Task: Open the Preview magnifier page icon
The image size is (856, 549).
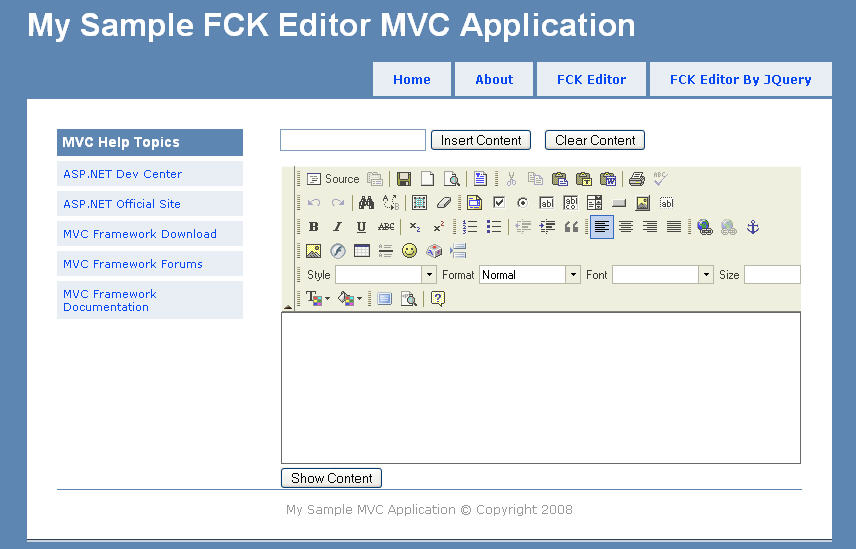Action: pos(451,179)
